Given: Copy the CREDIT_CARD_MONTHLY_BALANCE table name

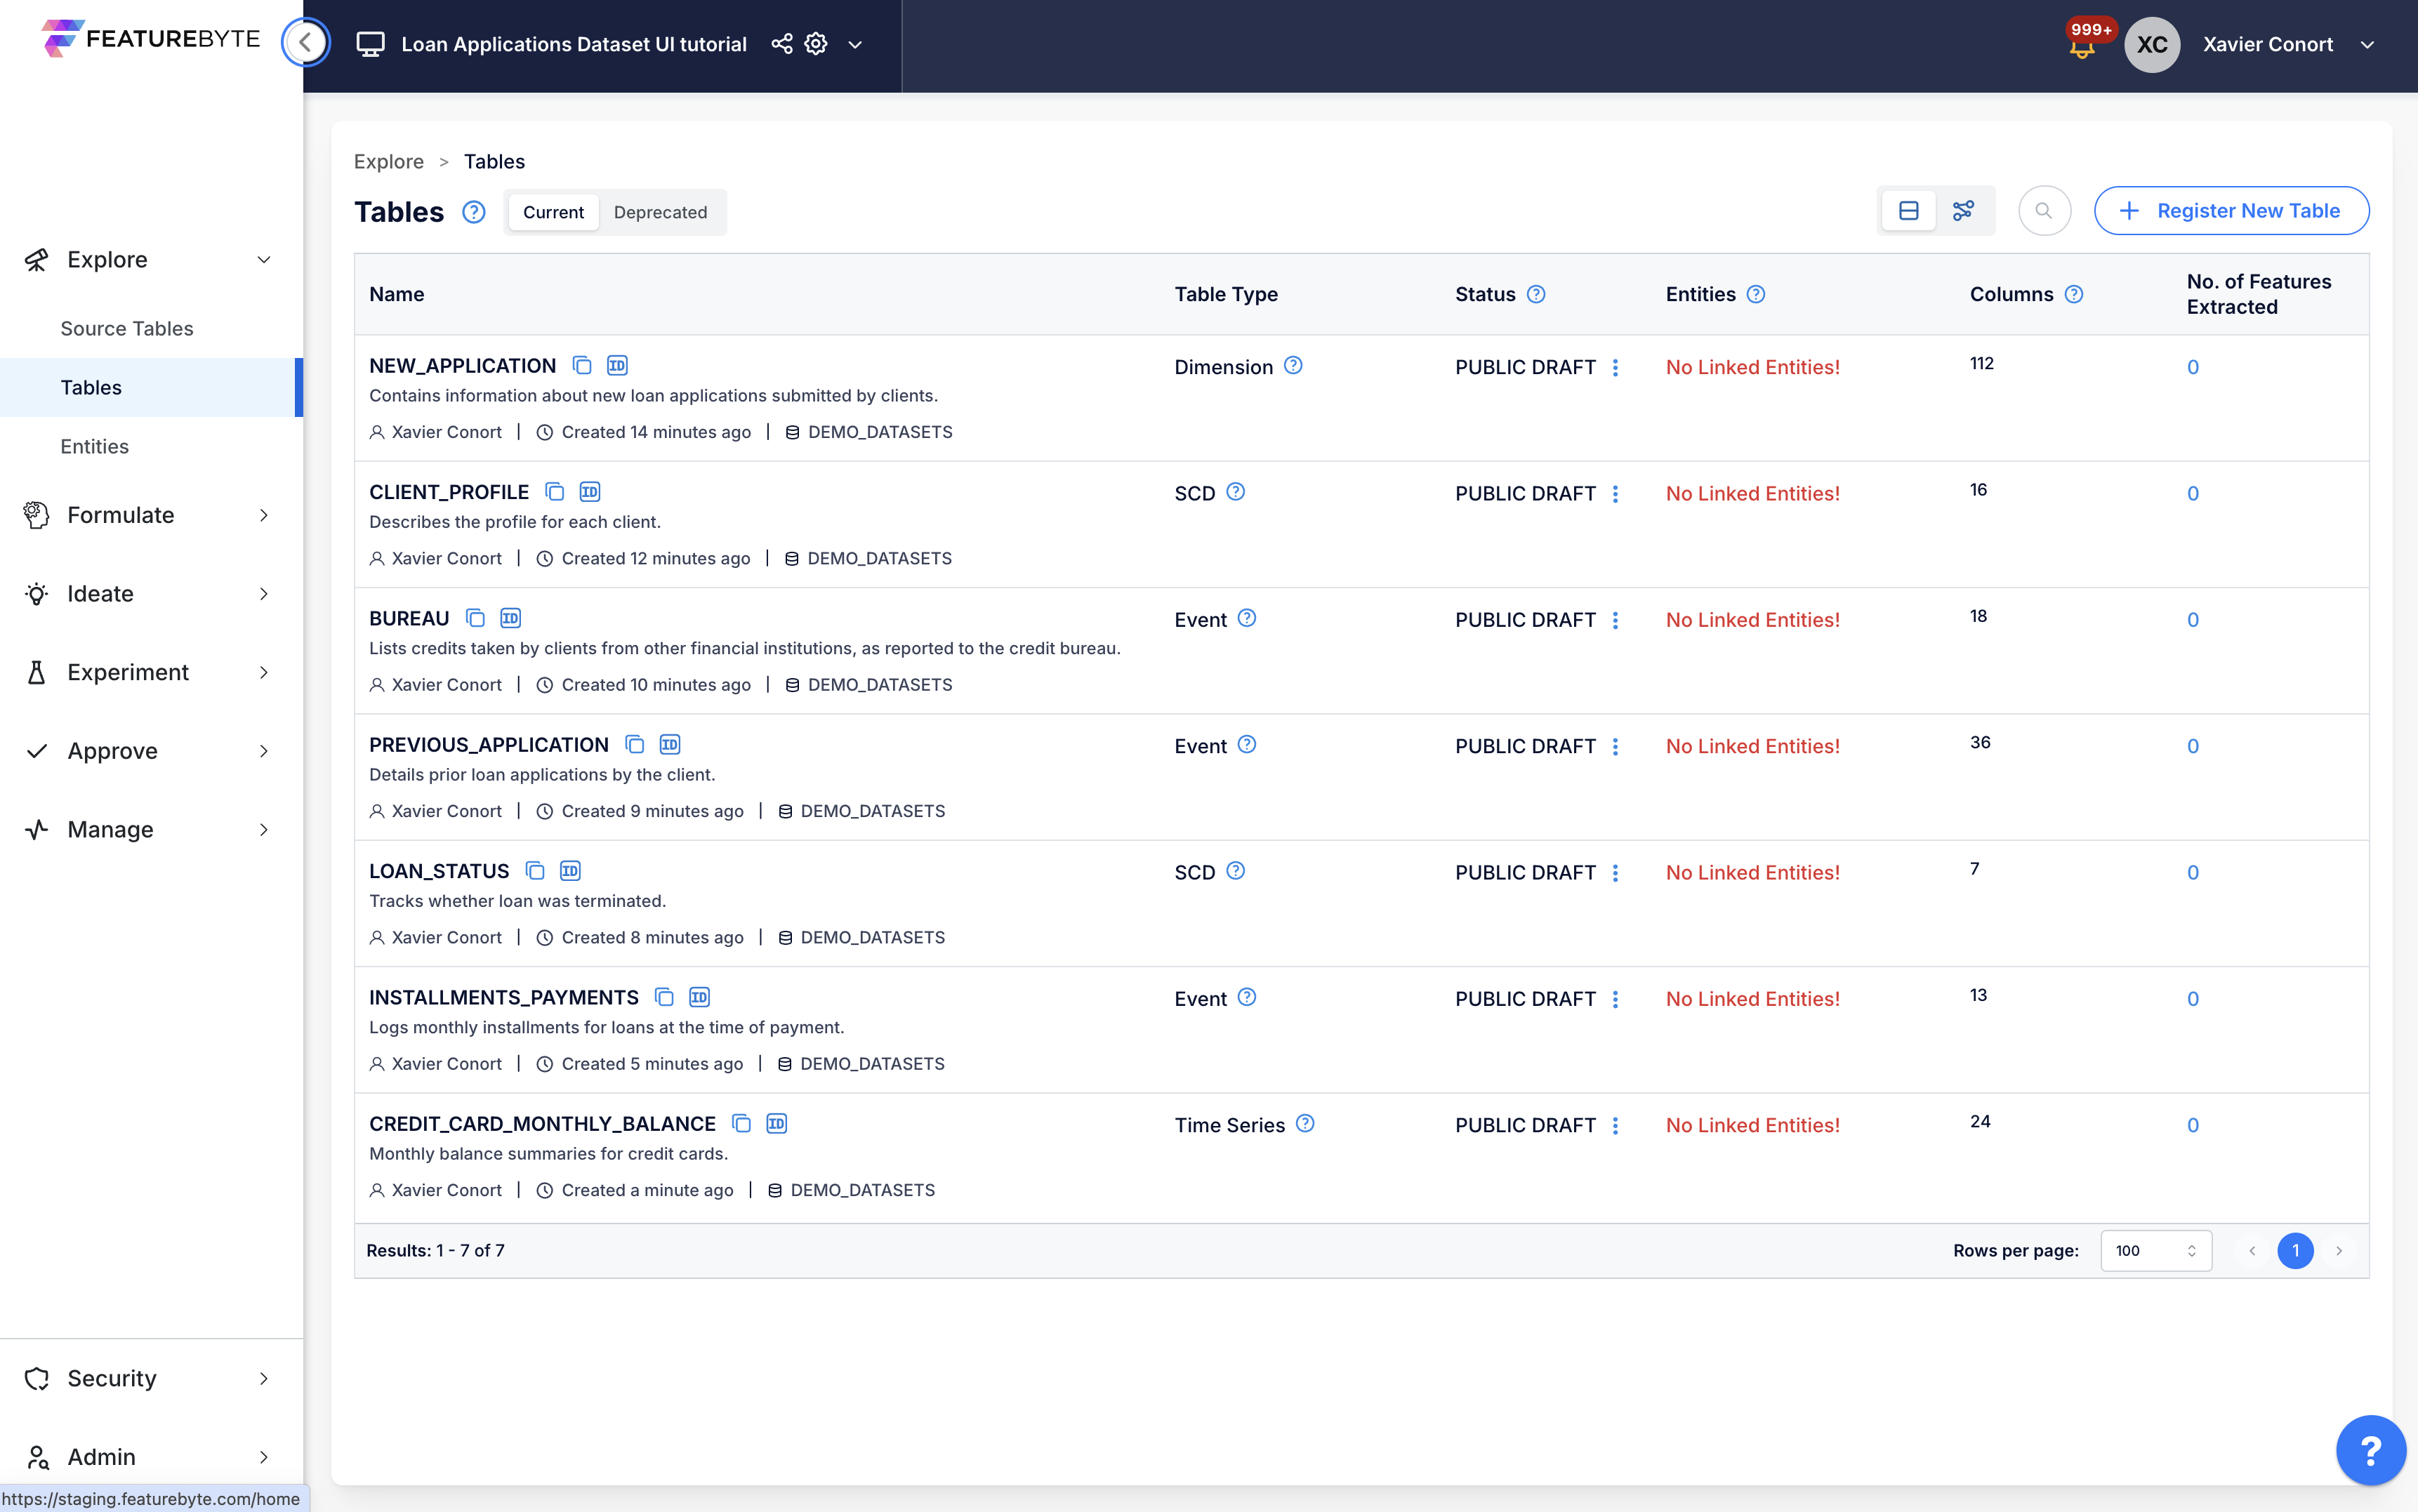Looking at the screenshot, I should point(741,1123).
